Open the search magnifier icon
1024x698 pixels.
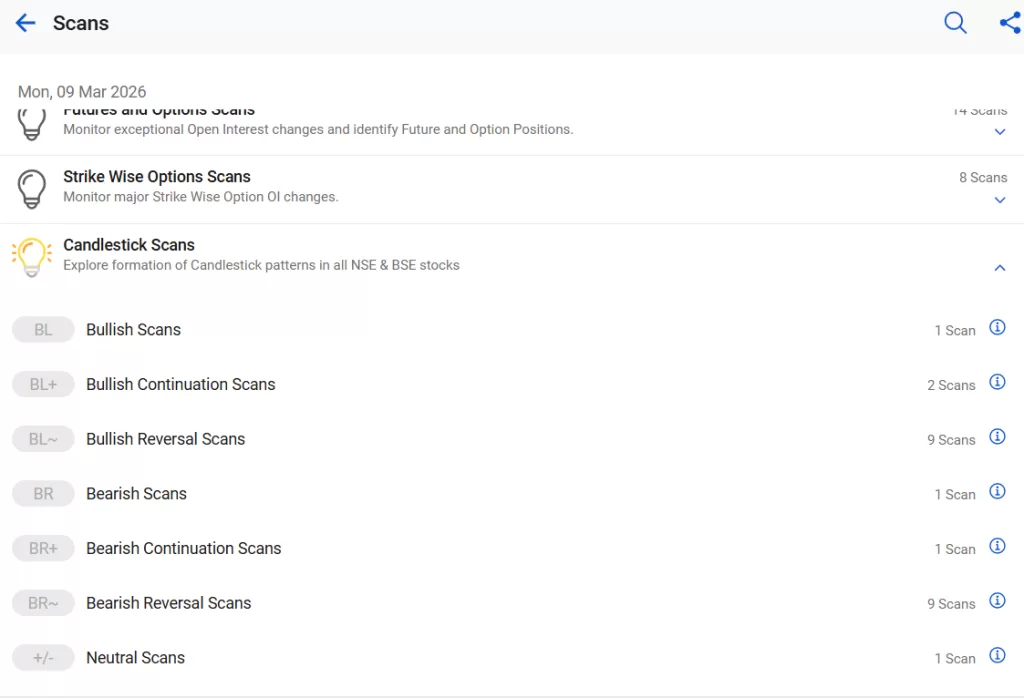(x=955, y=23)
